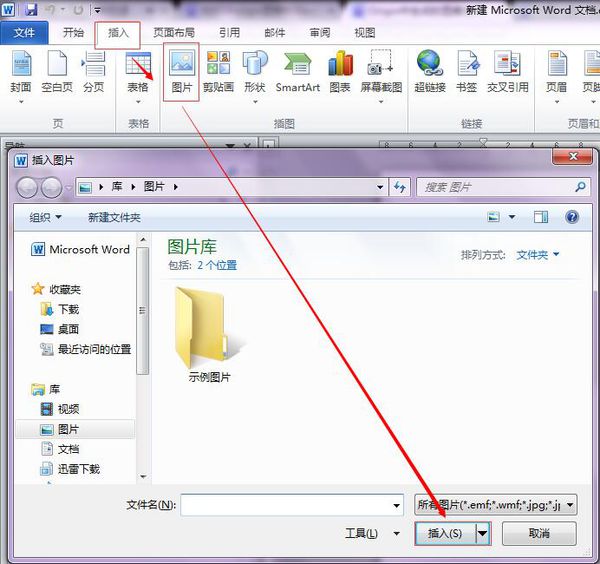Click the blue help question mark icon
Viewport: 600px width, 564px height.
pyautogui.click(x=572, y=217)
